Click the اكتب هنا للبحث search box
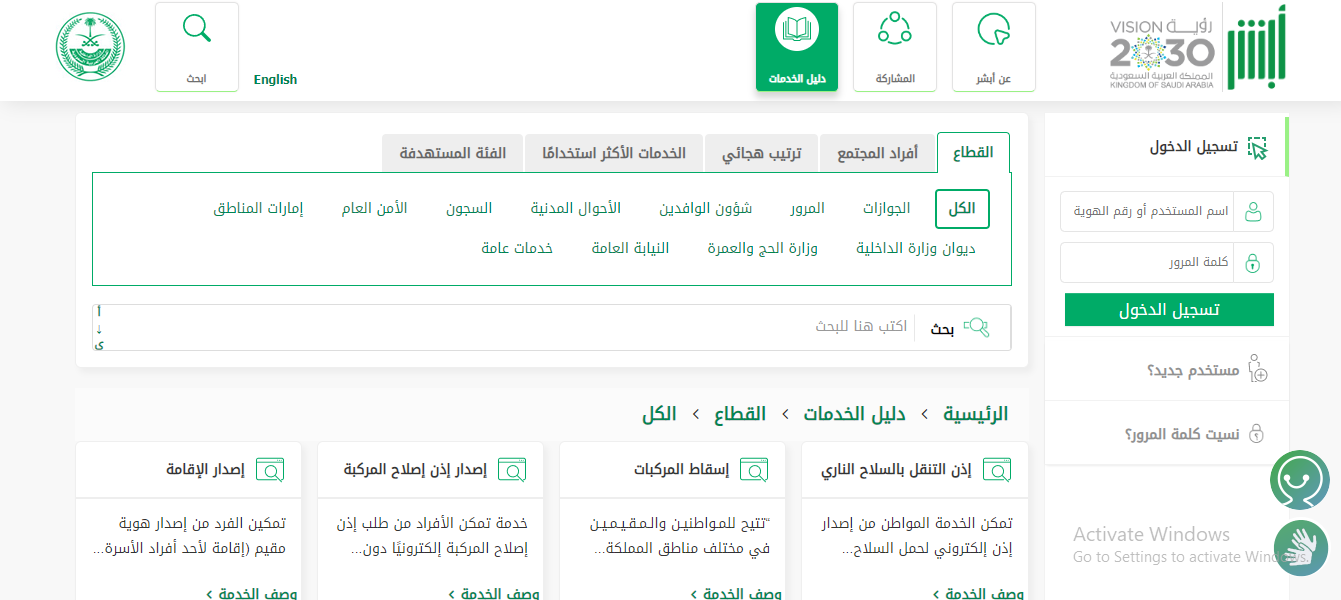Screen dimensions: 1341x600 (x=510, y=327)
